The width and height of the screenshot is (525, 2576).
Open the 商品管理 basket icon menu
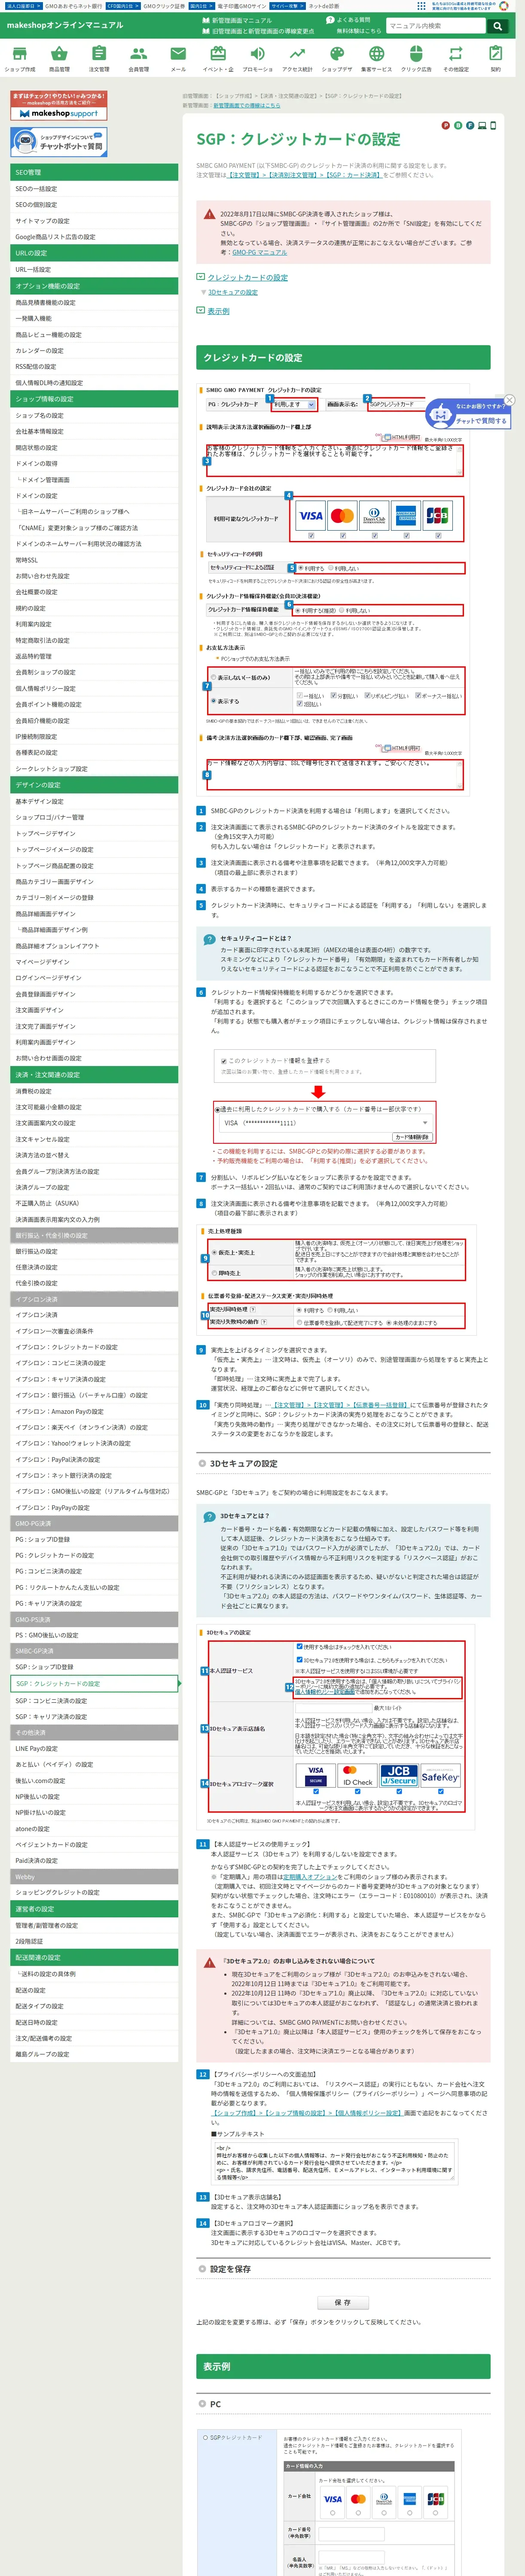coord(59,59)
